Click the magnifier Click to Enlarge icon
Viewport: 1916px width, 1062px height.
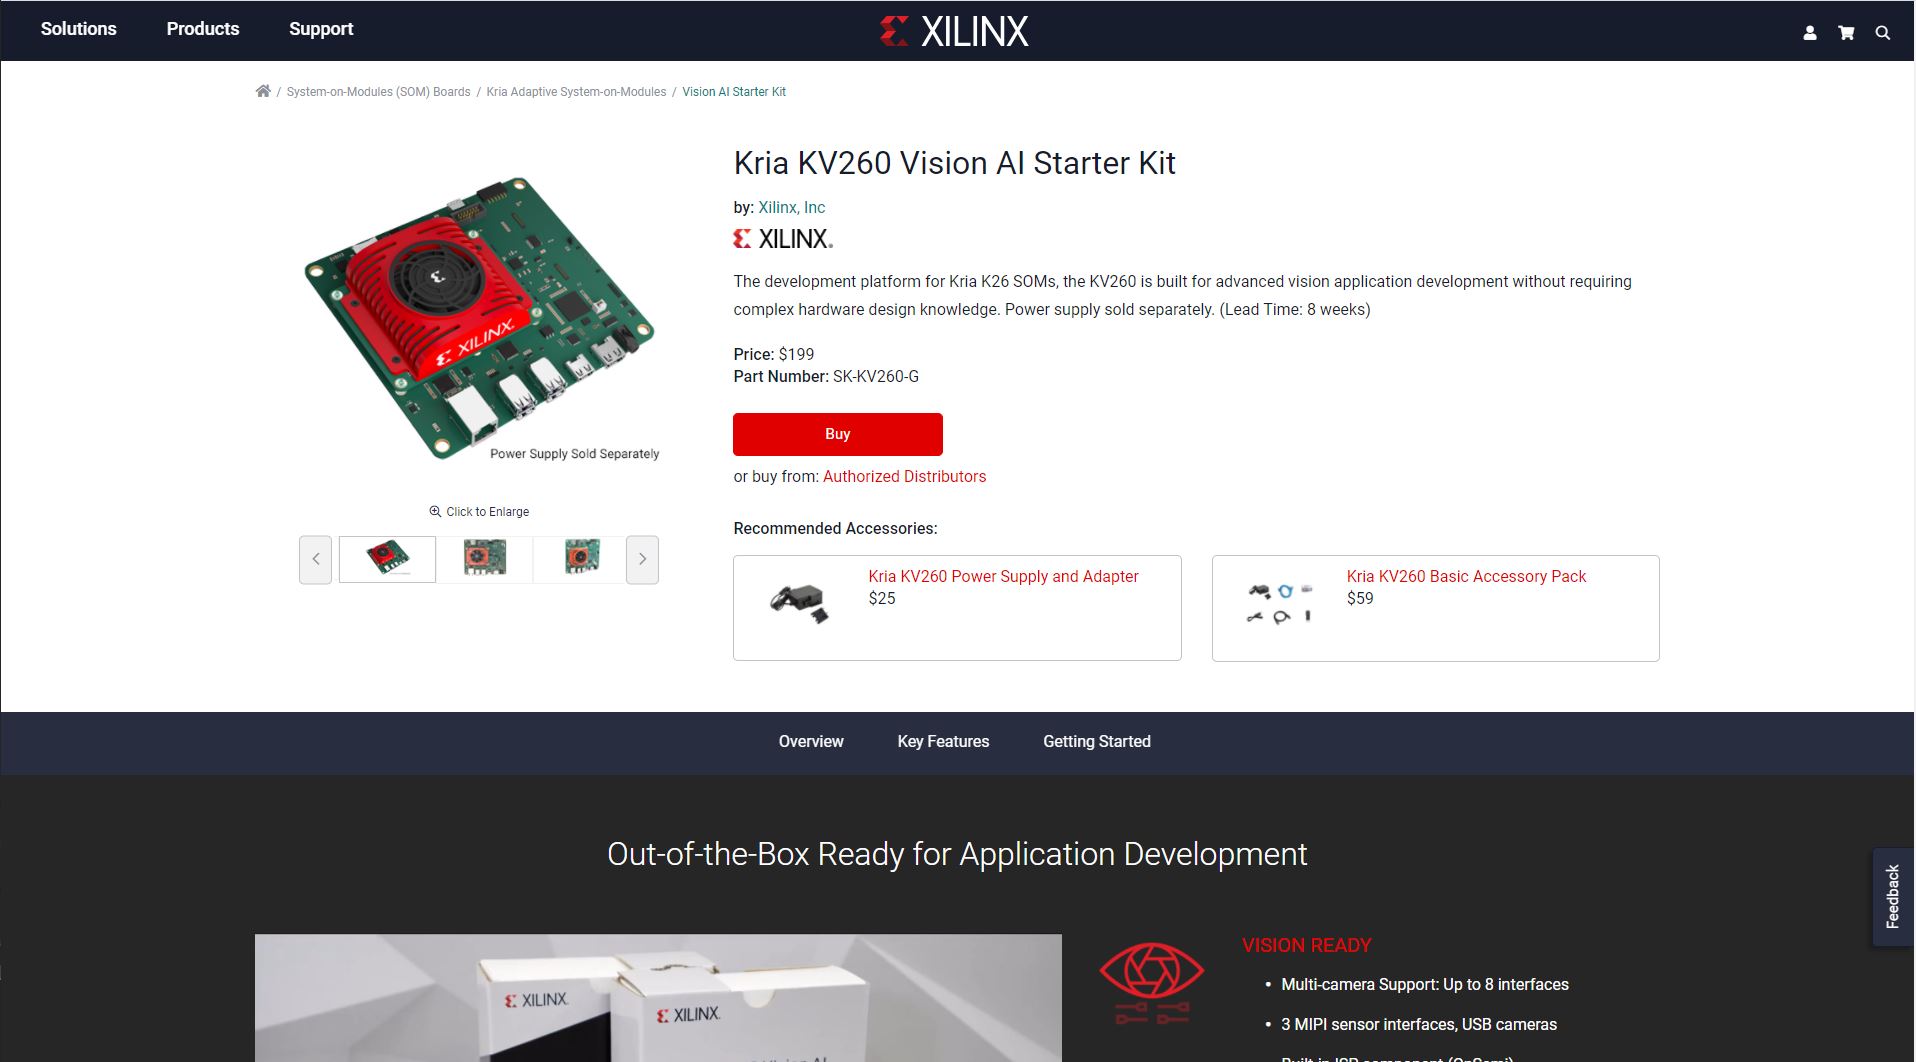click(435, 511)
